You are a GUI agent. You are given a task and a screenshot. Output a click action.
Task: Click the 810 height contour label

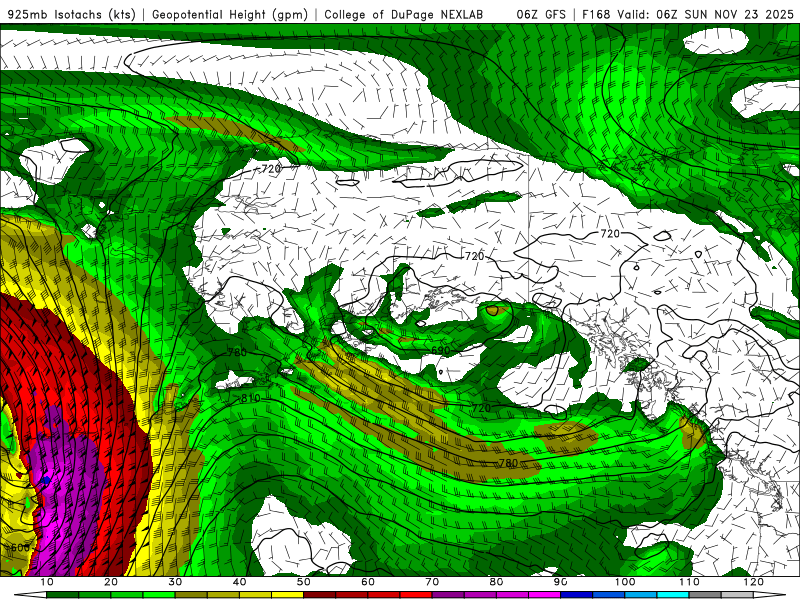click(251, 398)
